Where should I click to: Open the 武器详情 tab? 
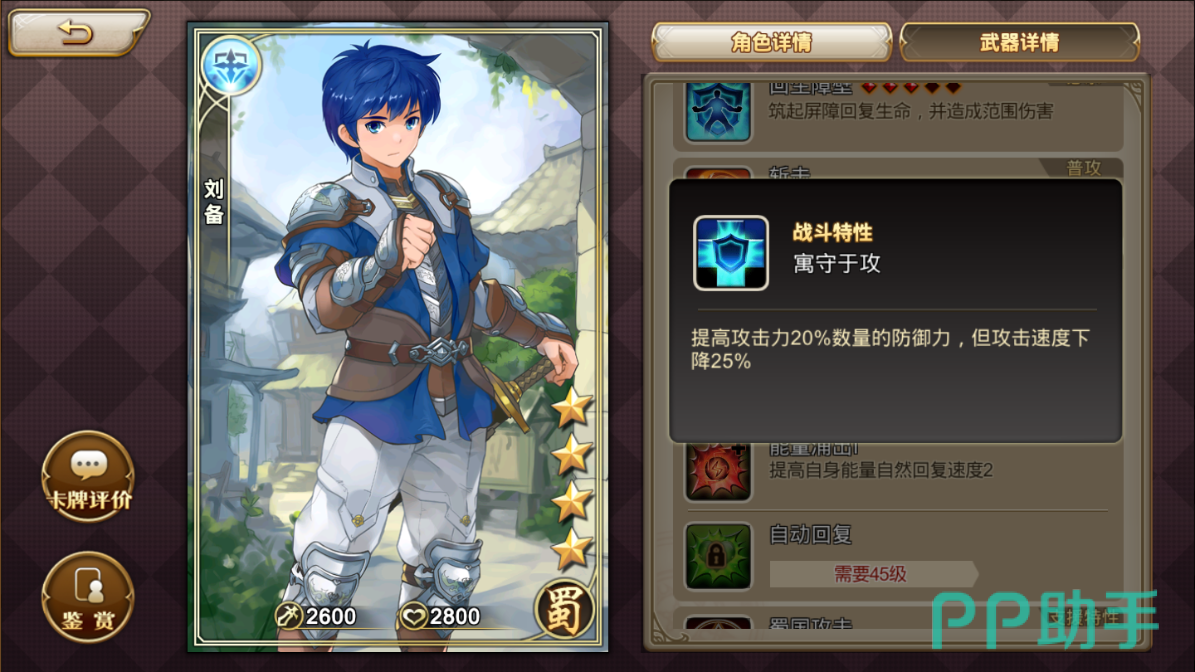pos(1019,42)
